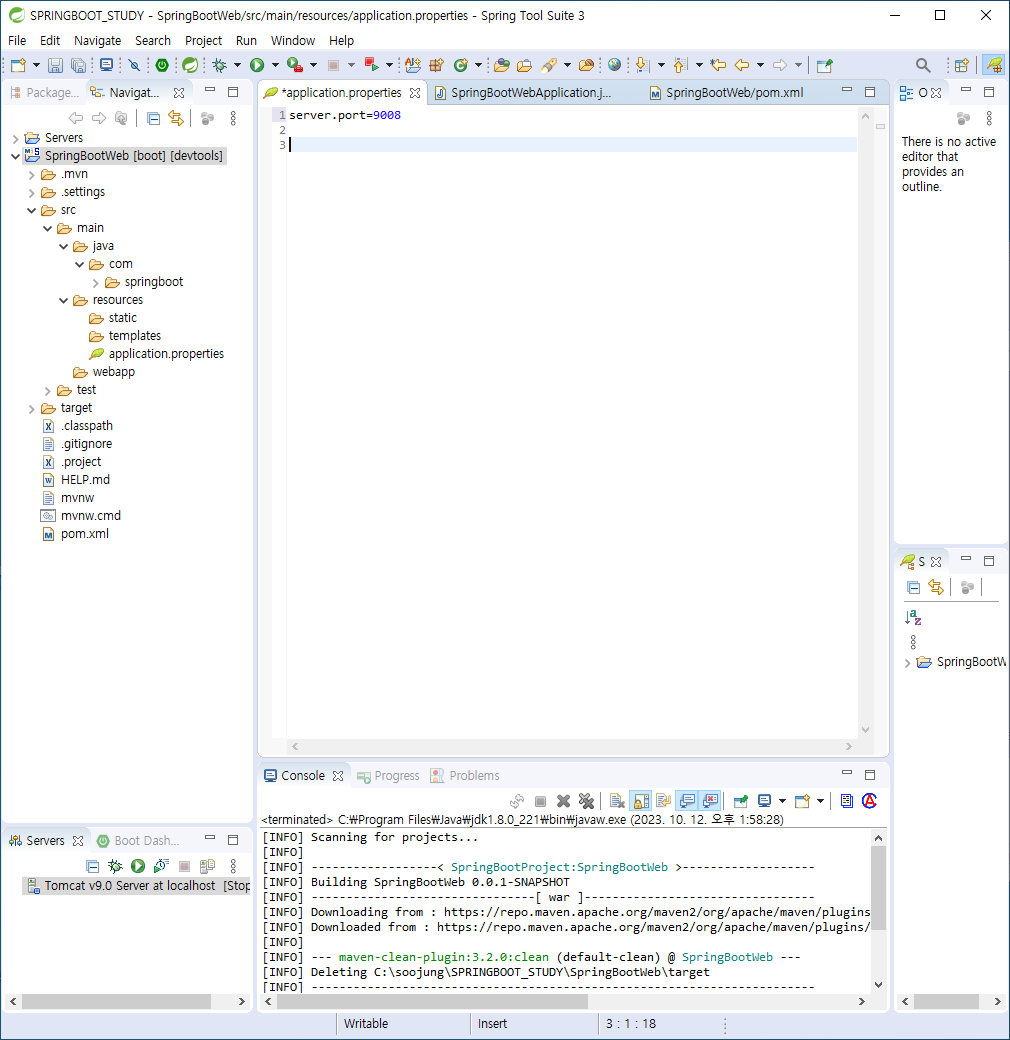Click the Open Web Browser globe icon
Screen dimensions: 1010x1040
pos(615,65)
